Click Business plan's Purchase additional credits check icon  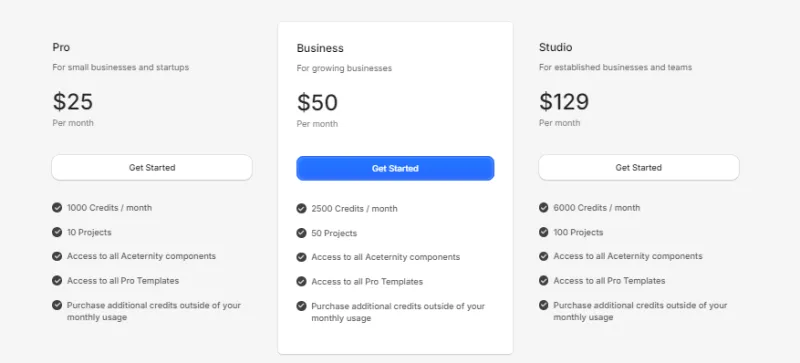302,306
